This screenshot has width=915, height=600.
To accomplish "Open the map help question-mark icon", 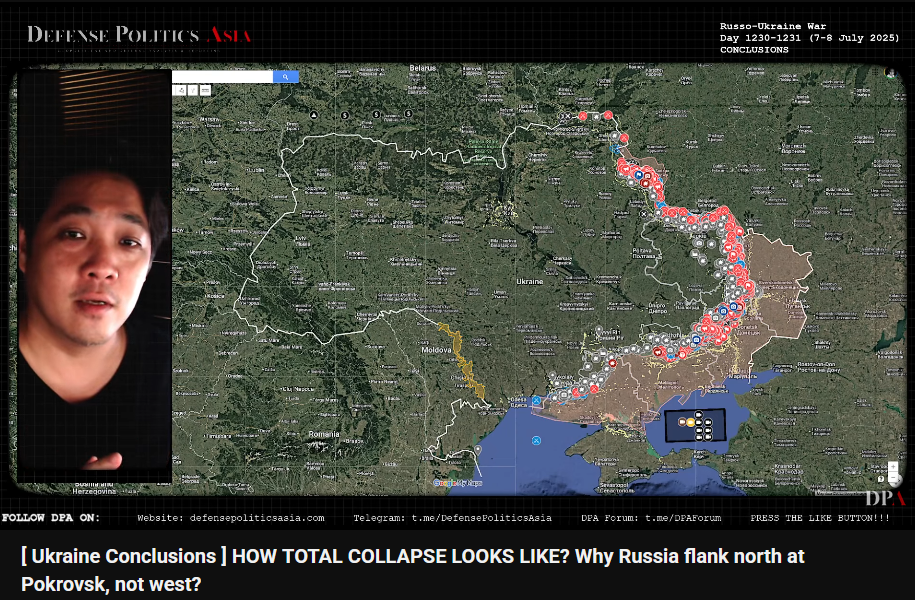I will (x=881, y=479).
